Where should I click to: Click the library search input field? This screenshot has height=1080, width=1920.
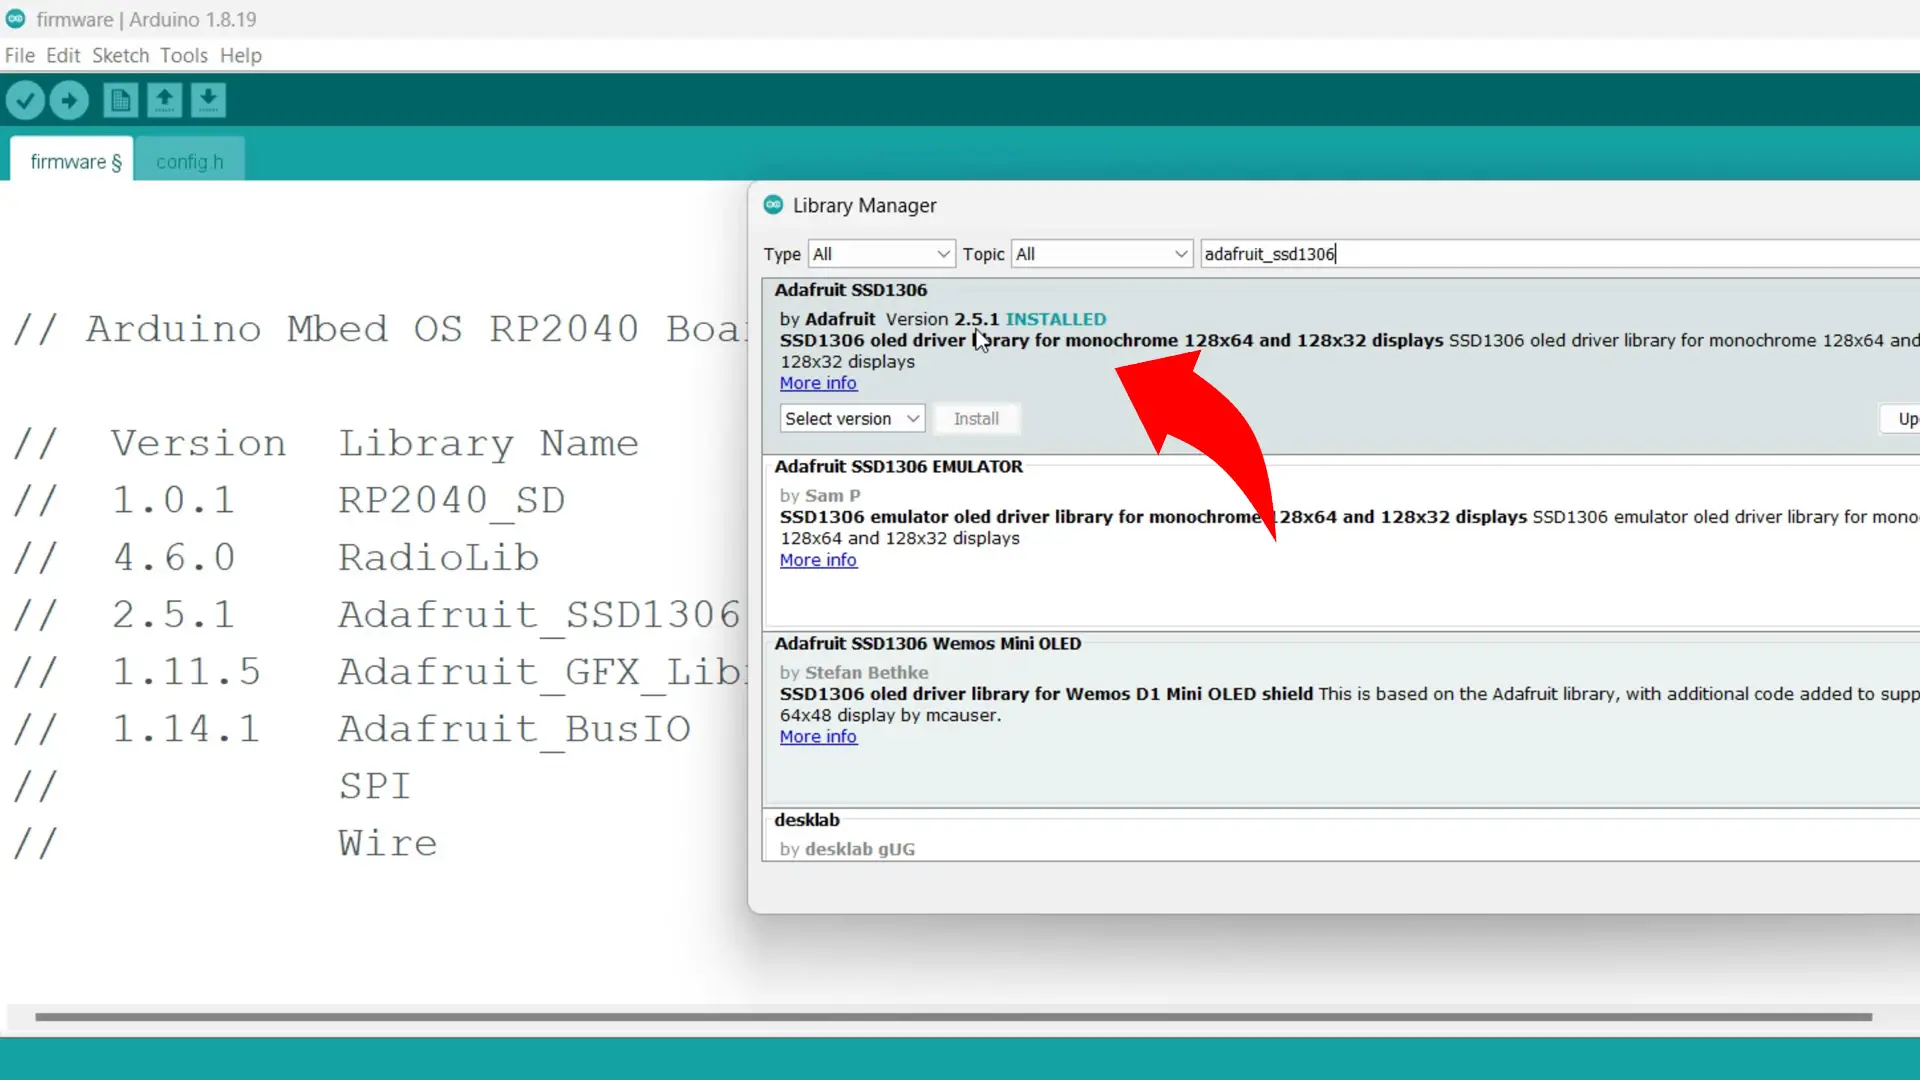point(1559,254)
